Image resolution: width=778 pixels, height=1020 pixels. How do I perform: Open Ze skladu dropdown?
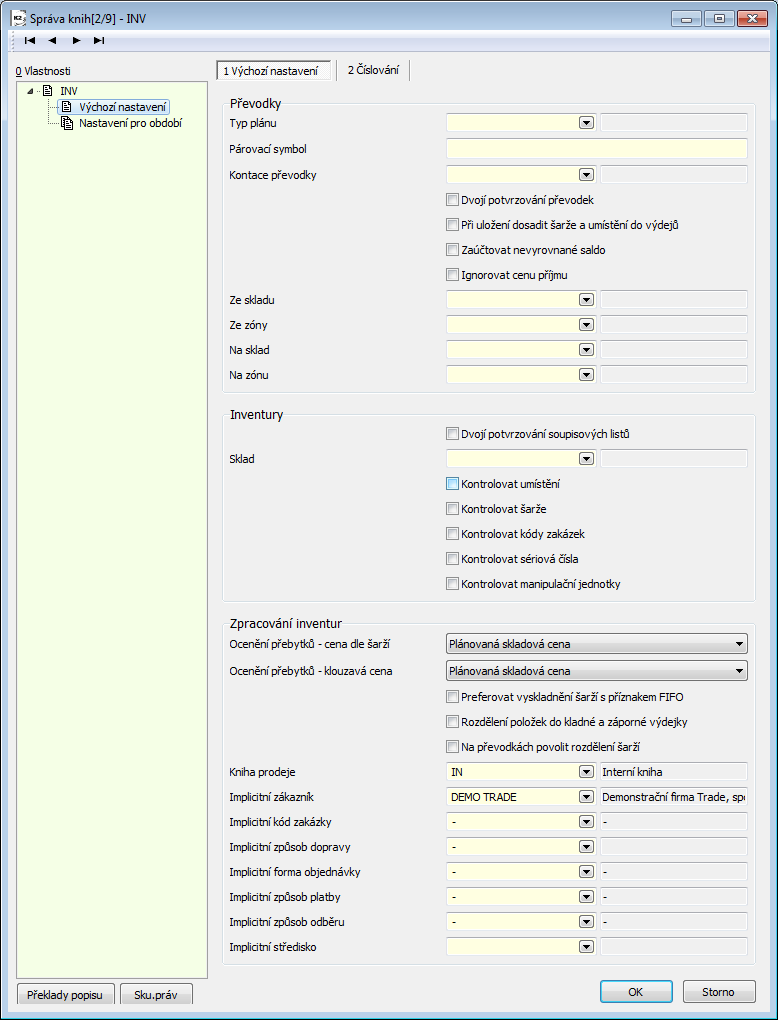587,299
